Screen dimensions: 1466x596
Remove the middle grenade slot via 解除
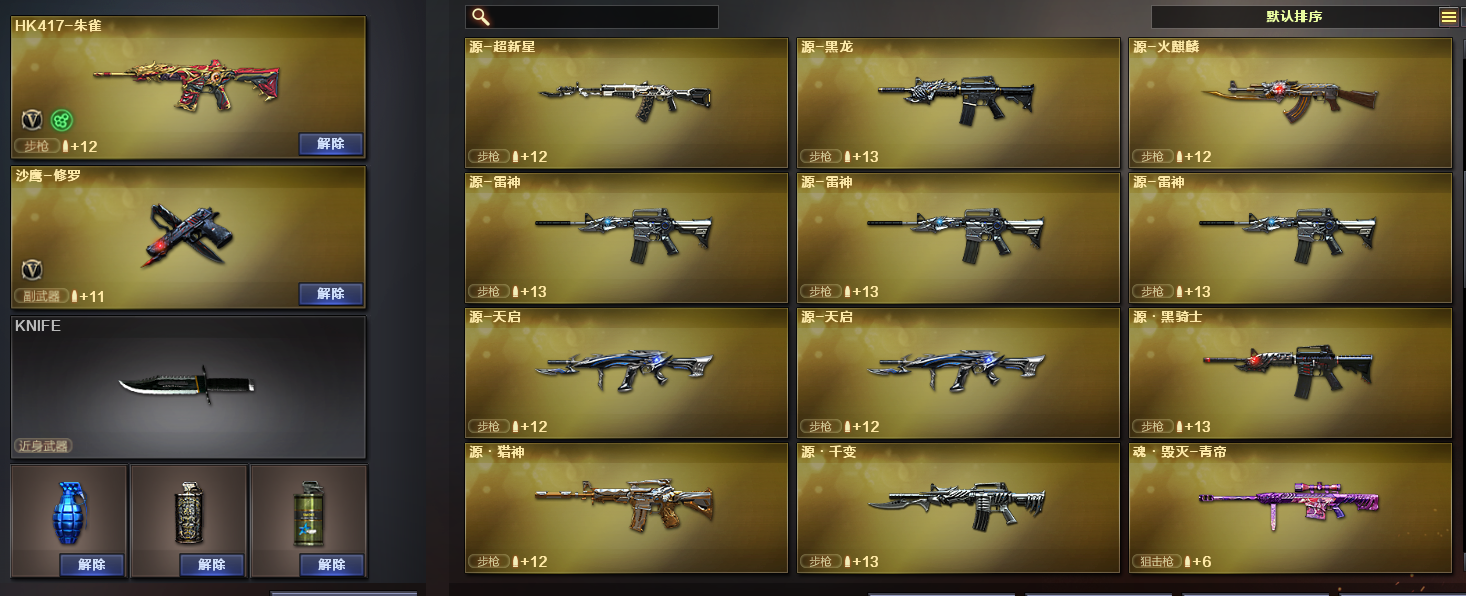coord(212,565)
